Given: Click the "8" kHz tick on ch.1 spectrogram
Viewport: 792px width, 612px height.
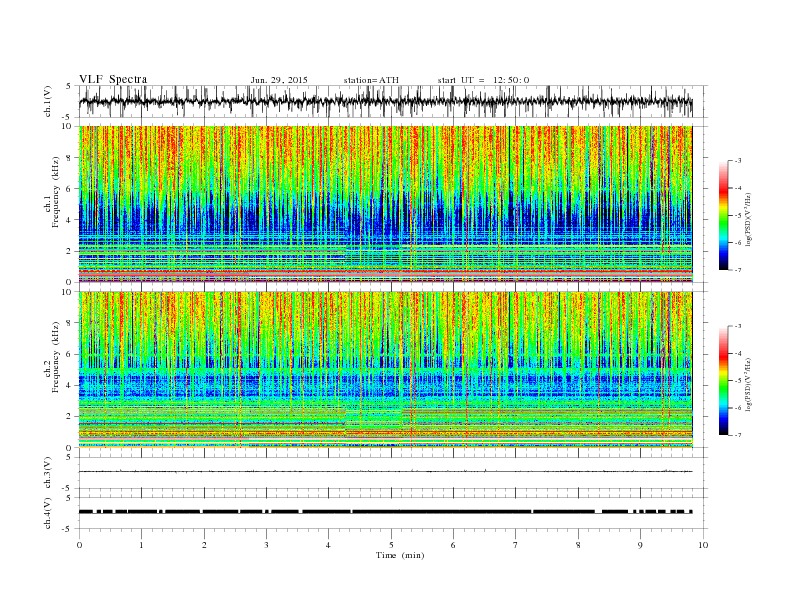Looking at the screenshot, I should point(70,158).
